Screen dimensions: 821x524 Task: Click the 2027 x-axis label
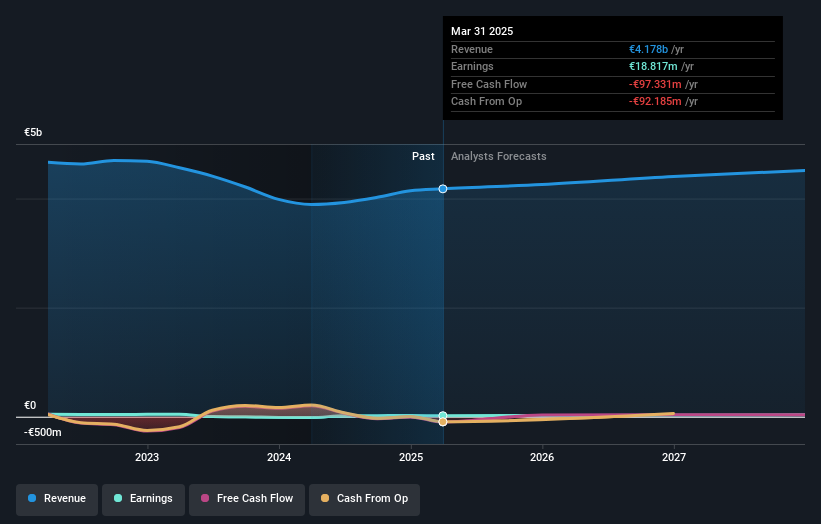coord(674,458)
